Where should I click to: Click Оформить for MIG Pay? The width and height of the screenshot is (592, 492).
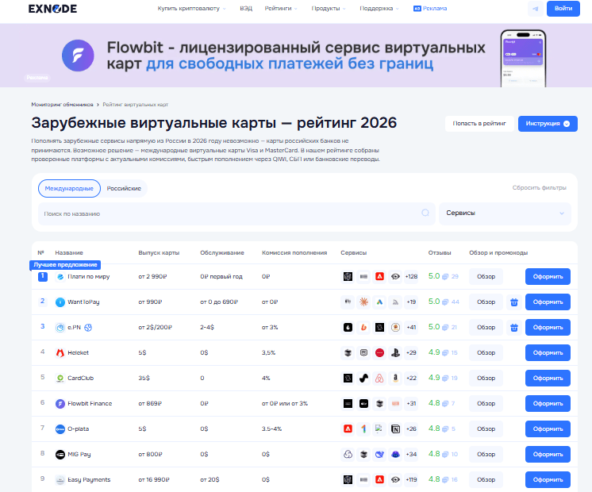coord(548,454)
